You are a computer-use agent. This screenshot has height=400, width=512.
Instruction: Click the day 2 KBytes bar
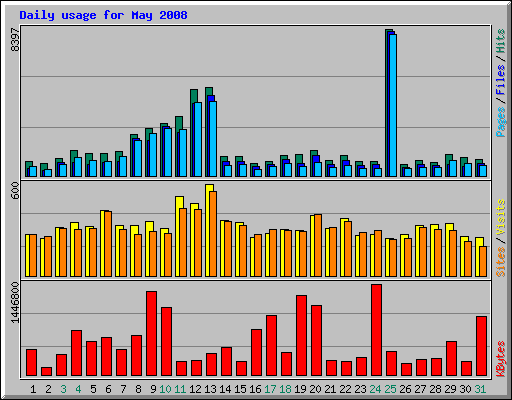pyautogui.click(x=47, y=372)
